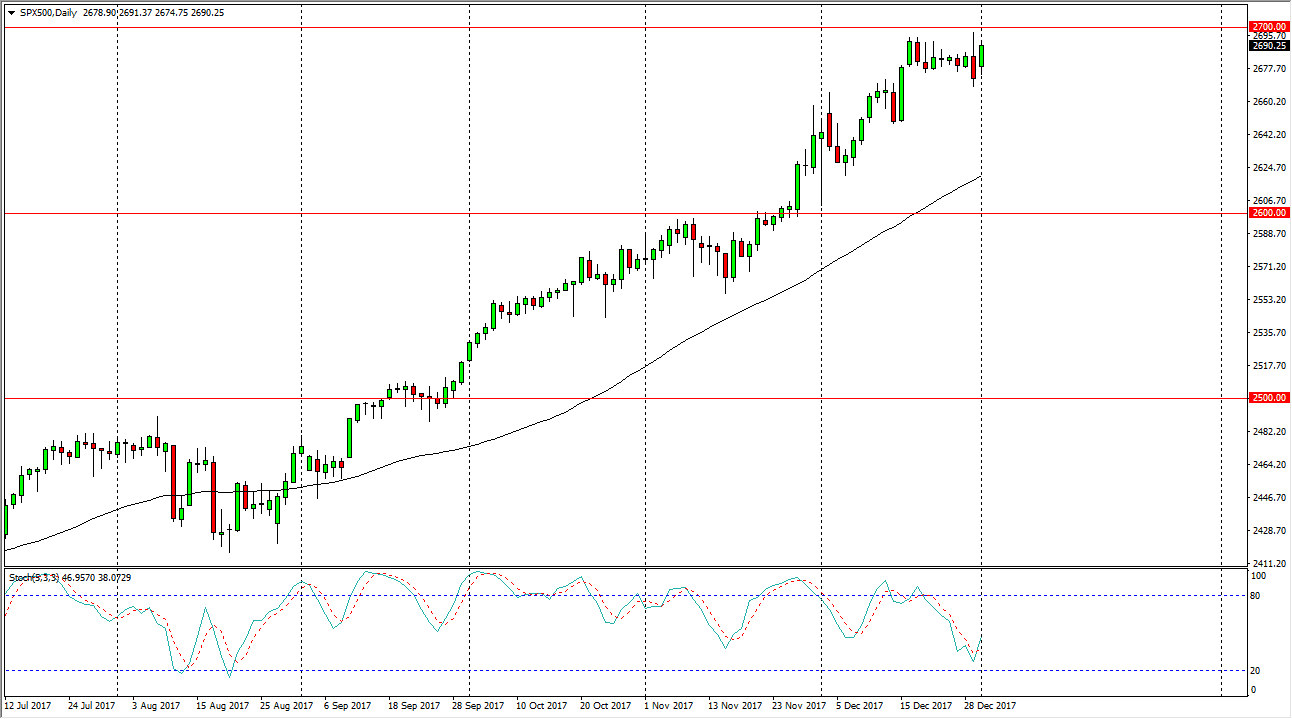1292x719 pixels.
Task: Select the current price tag 2690.25
Action: pyautogui.click(x=1268, y=45)
